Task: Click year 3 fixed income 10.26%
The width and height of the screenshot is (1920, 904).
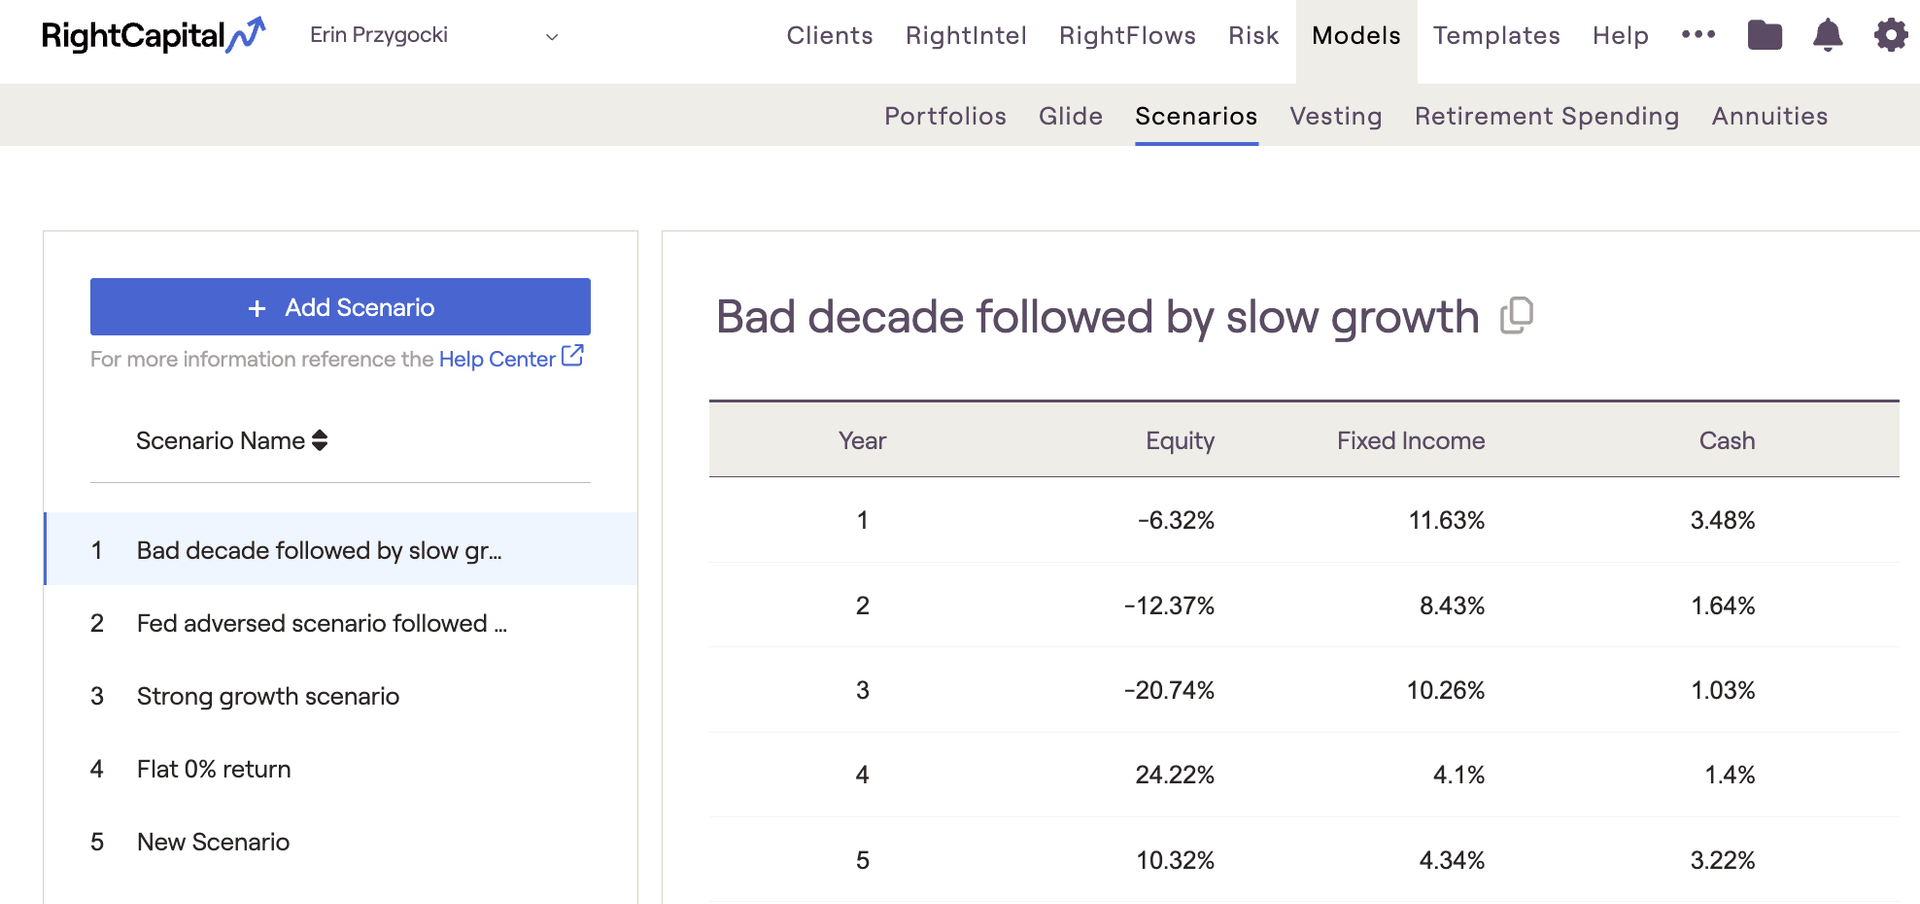Action: (1446, 691)
